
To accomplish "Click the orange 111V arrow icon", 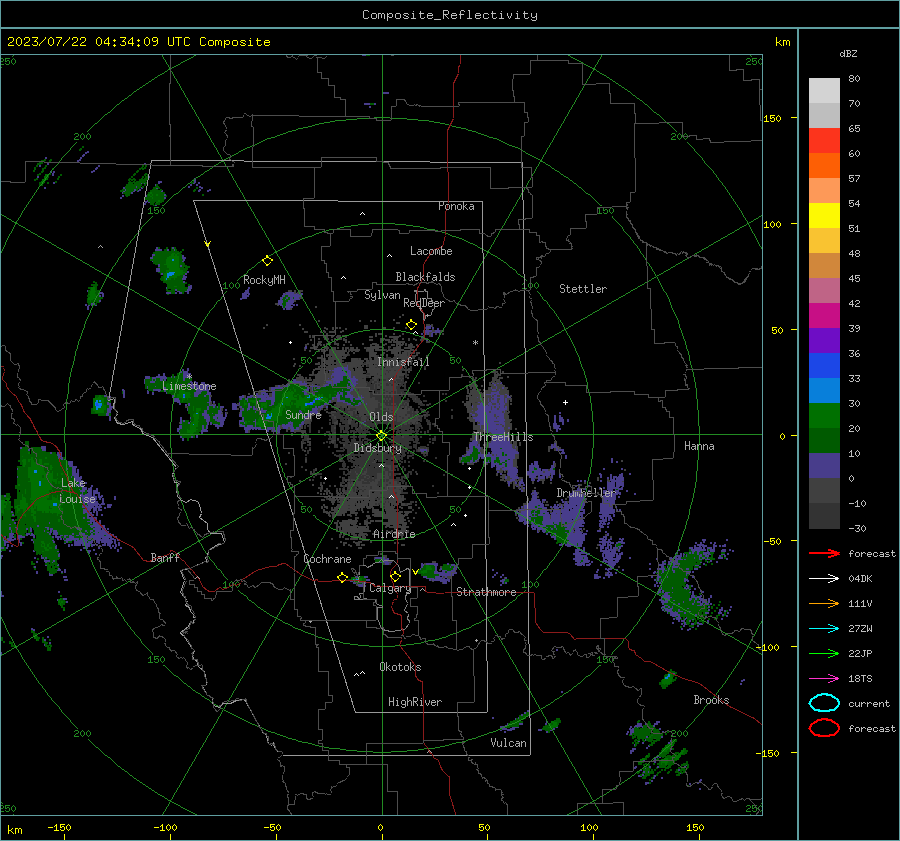I will coord(824,603).
